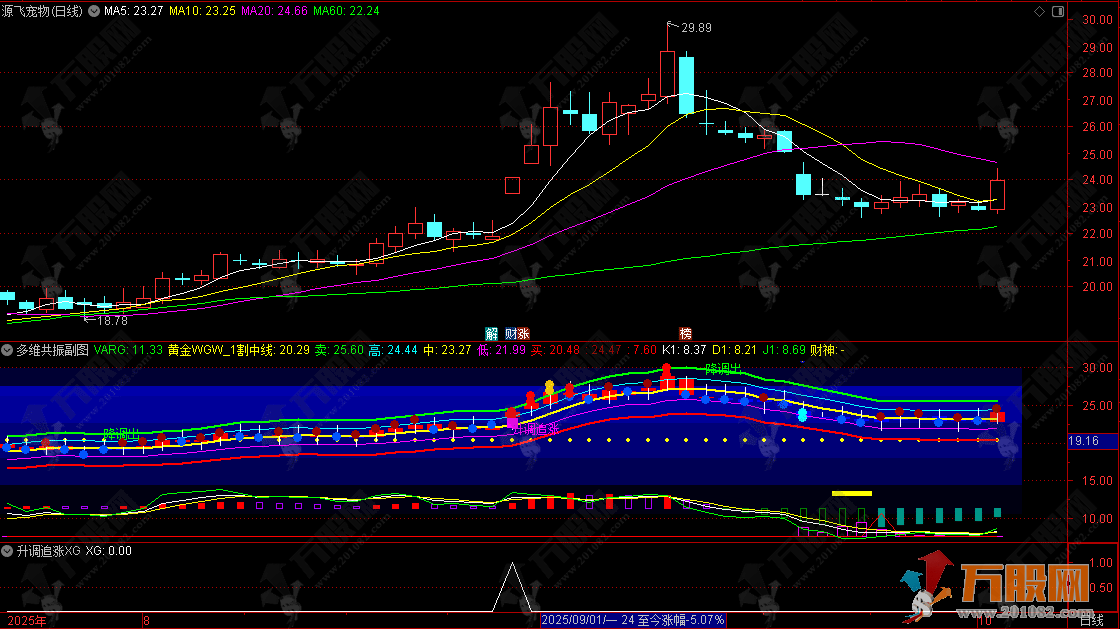Screen dimensions: 1120x629
Task: Open the 多维共振副图 indicator dropdown arrow
Action: tap(7, 351)
